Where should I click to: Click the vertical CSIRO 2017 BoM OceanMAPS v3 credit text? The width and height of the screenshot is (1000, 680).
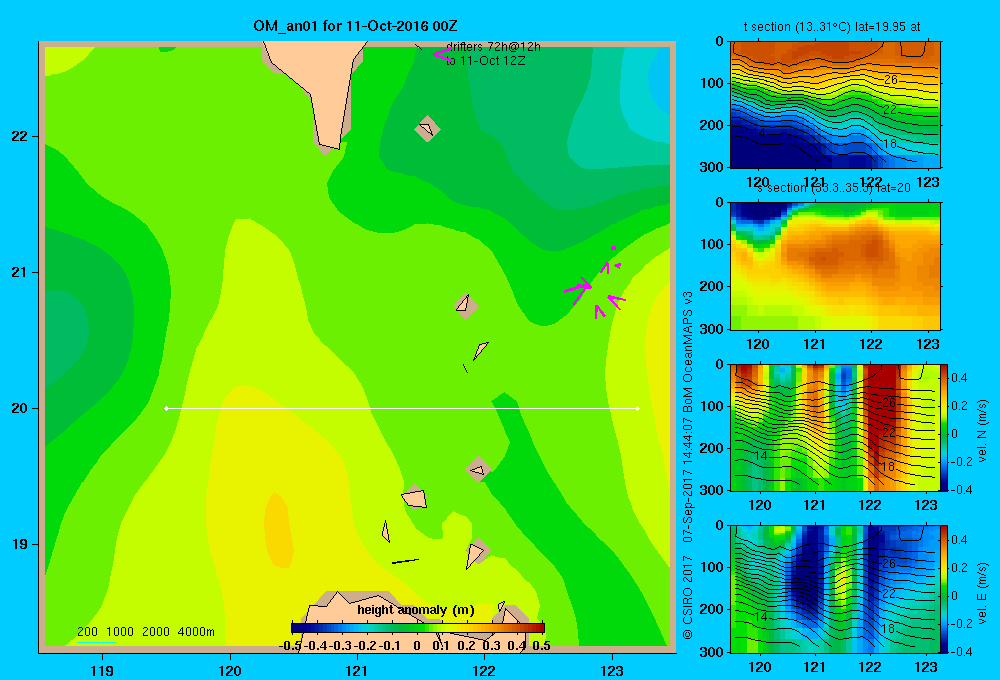[x=688, y=465]
